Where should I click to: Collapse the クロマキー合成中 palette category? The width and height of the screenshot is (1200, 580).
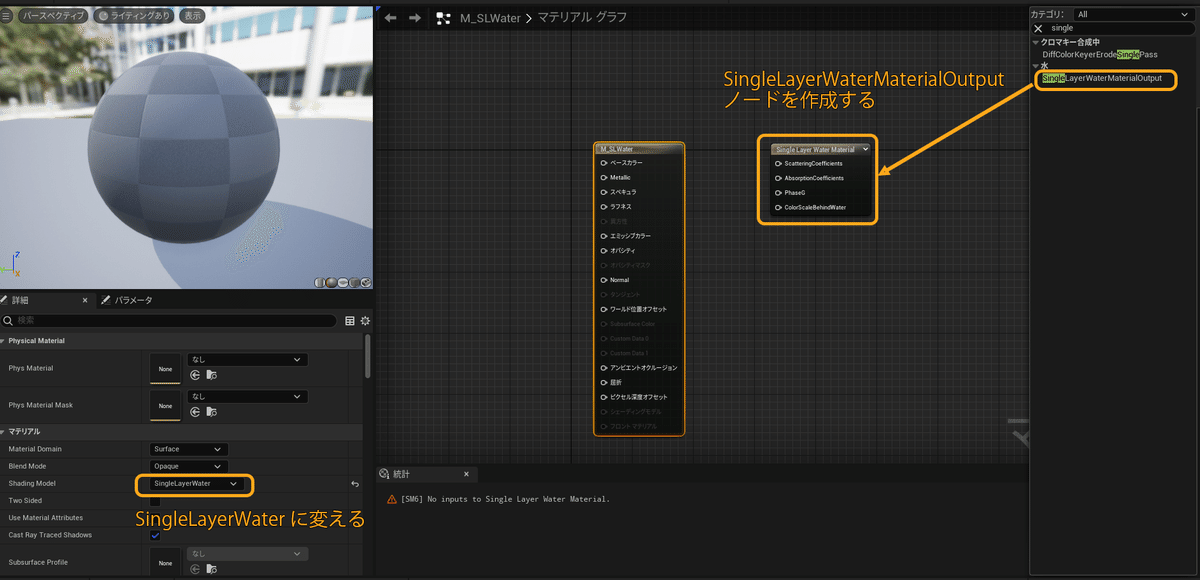click(x=1036, y=42)
